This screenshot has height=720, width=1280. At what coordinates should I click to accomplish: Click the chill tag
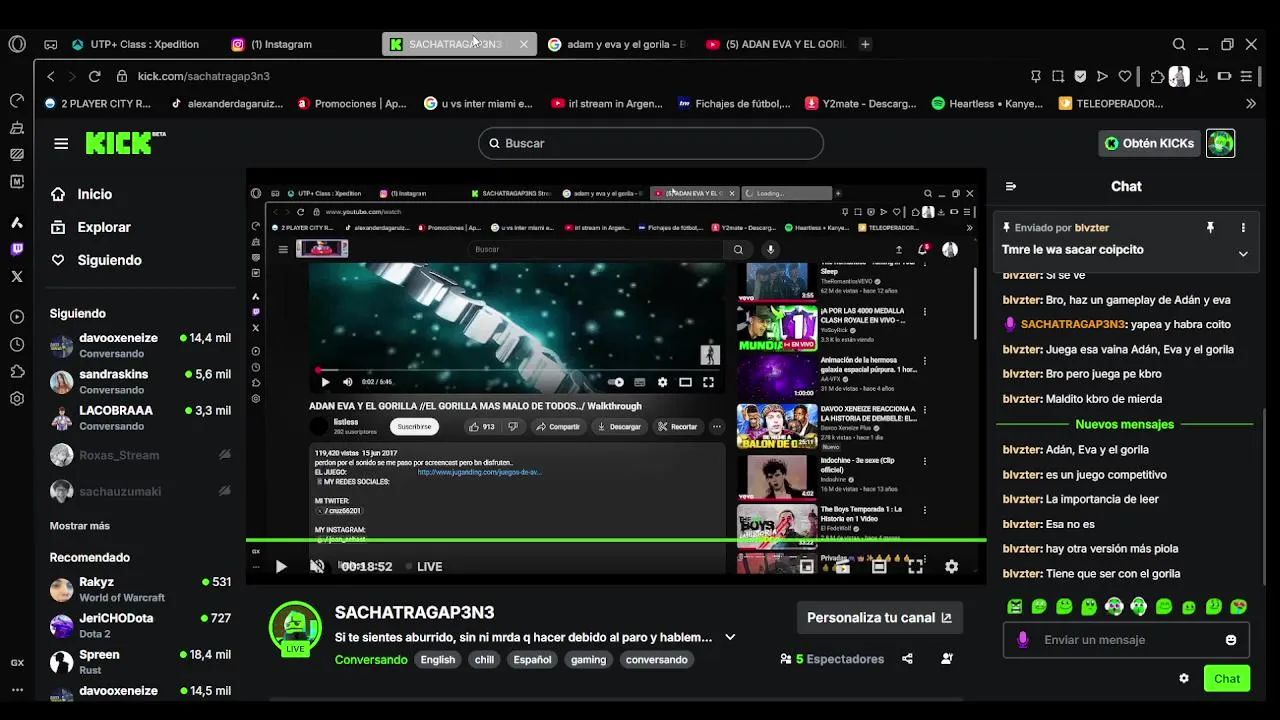tap(484, 660)
